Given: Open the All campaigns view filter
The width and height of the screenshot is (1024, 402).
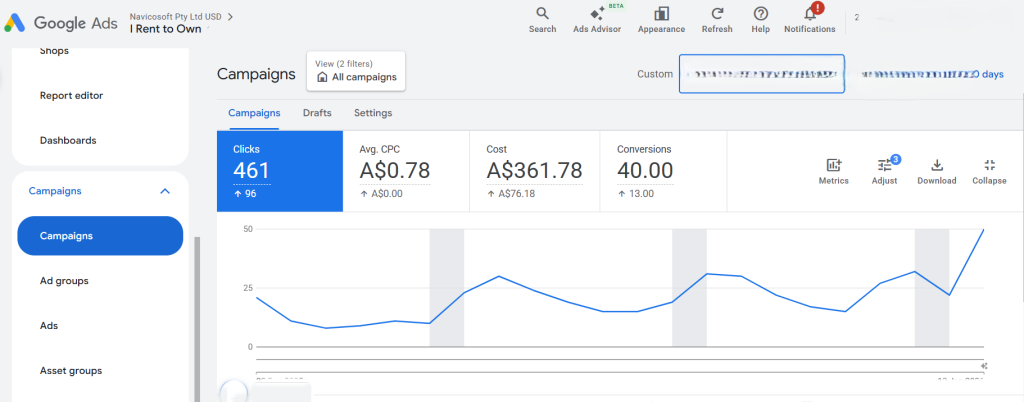Looking at the screenshot, I should [x=356, y=71].
